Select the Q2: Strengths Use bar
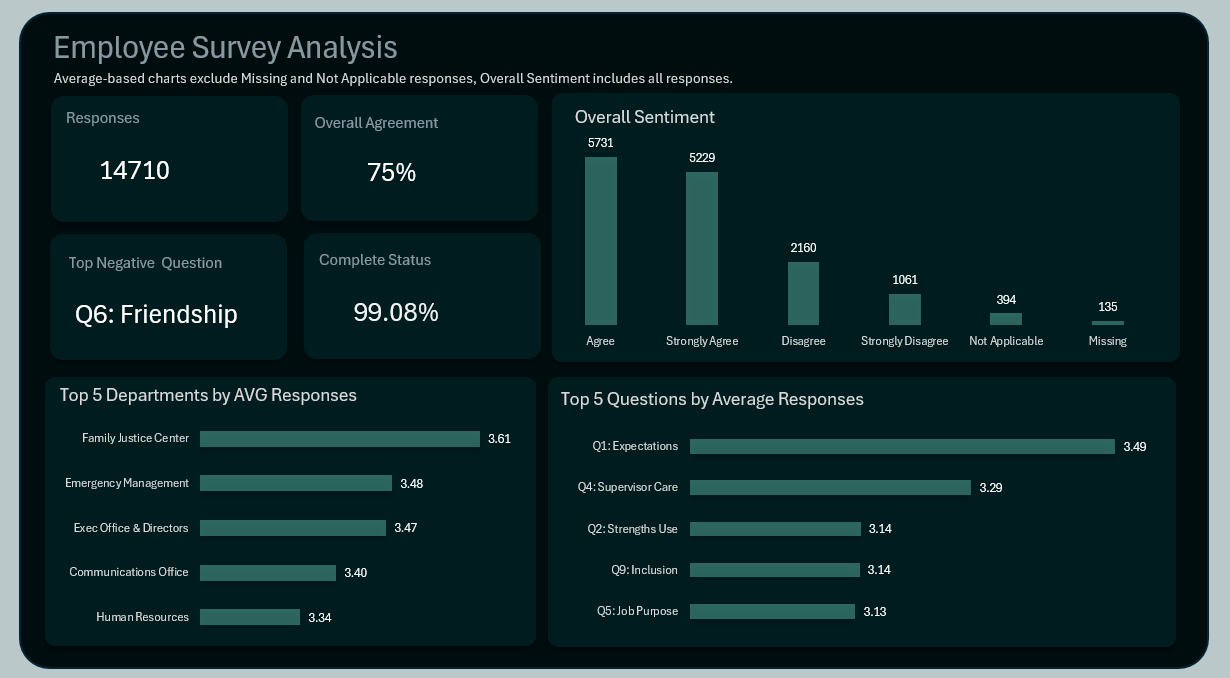 pyautogui.click(x=775, y=529)
